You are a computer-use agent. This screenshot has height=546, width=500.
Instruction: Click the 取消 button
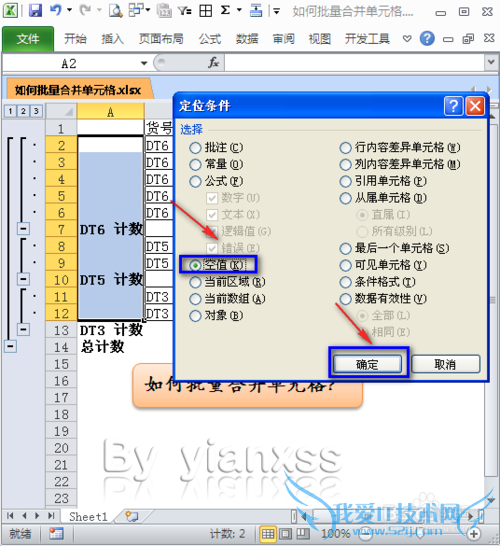(x=445, y=365)
